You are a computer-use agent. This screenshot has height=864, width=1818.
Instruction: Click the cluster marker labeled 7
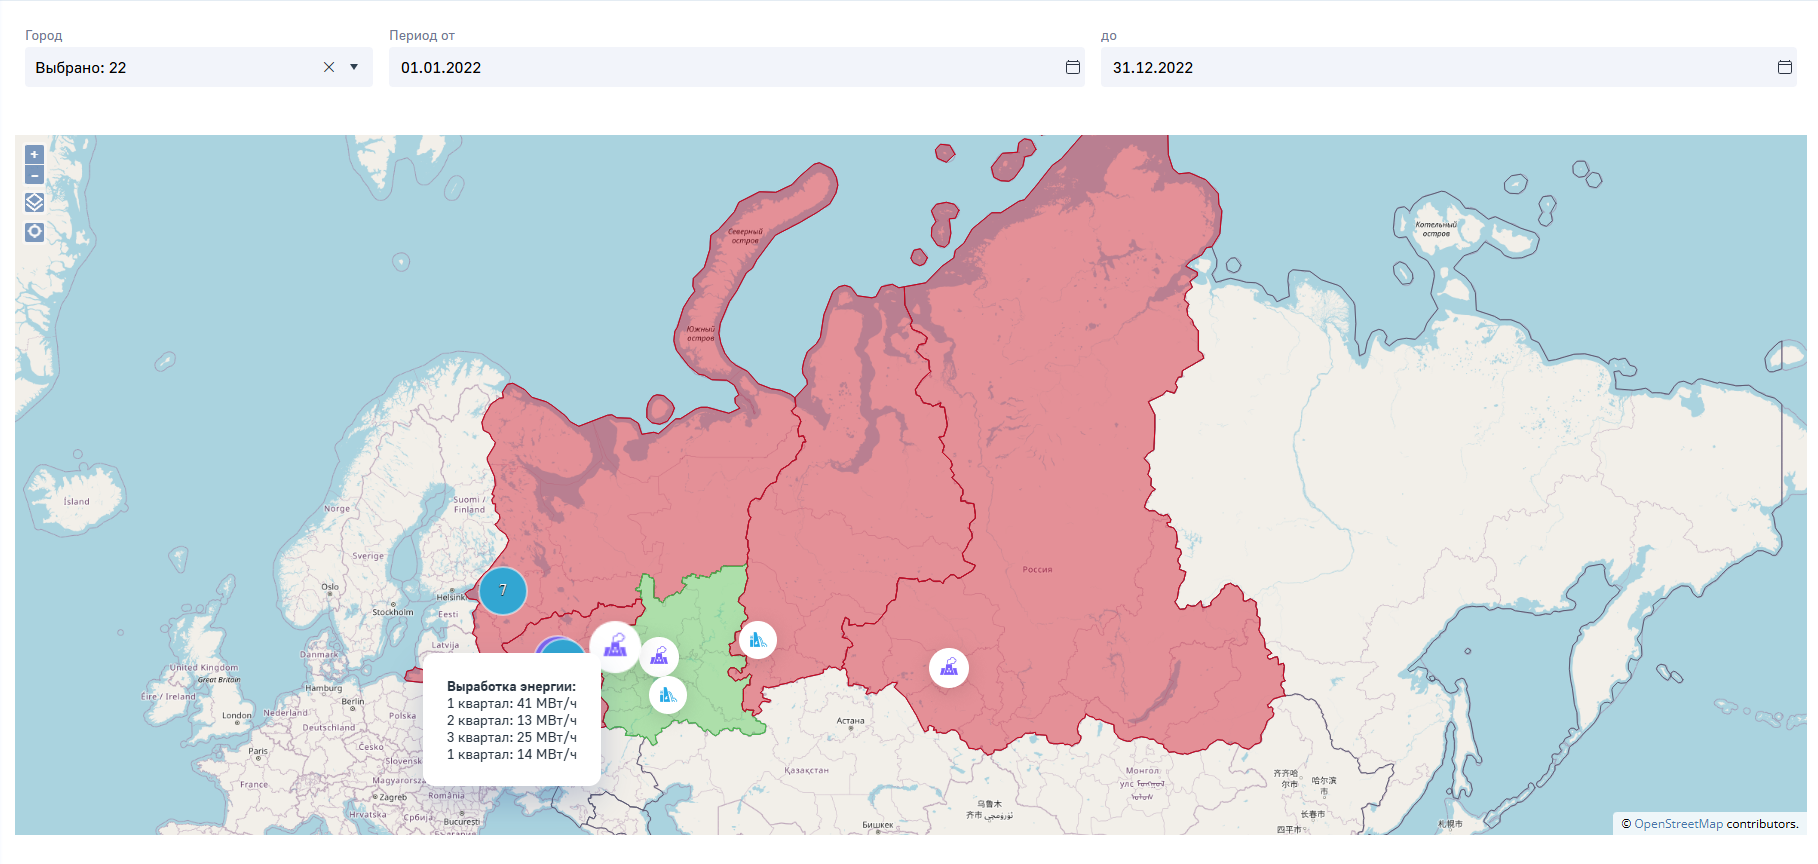click(503, 590)
